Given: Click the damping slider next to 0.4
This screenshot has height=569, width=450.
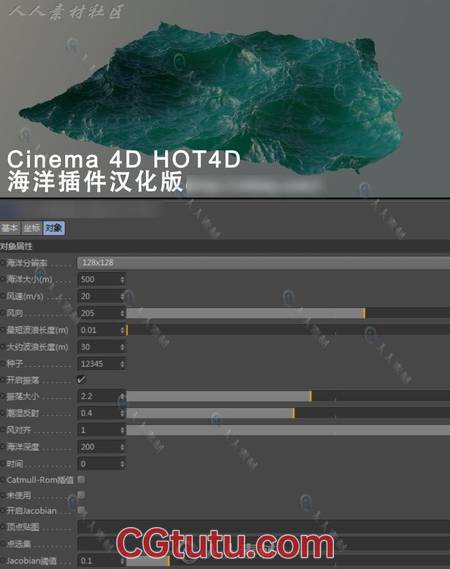Looking at the screenshot, I should (x=288, y=413).
